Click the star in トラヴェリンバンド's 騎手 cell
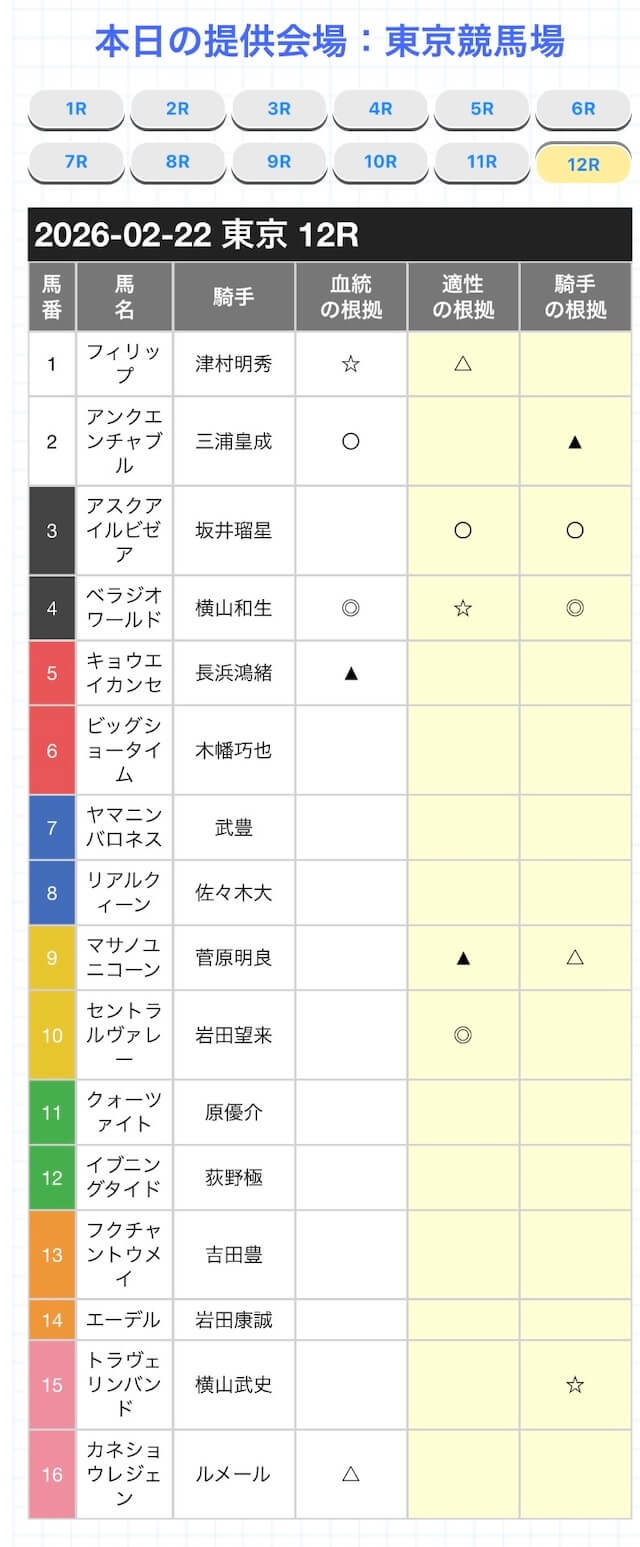 (x=575, y=1385)
